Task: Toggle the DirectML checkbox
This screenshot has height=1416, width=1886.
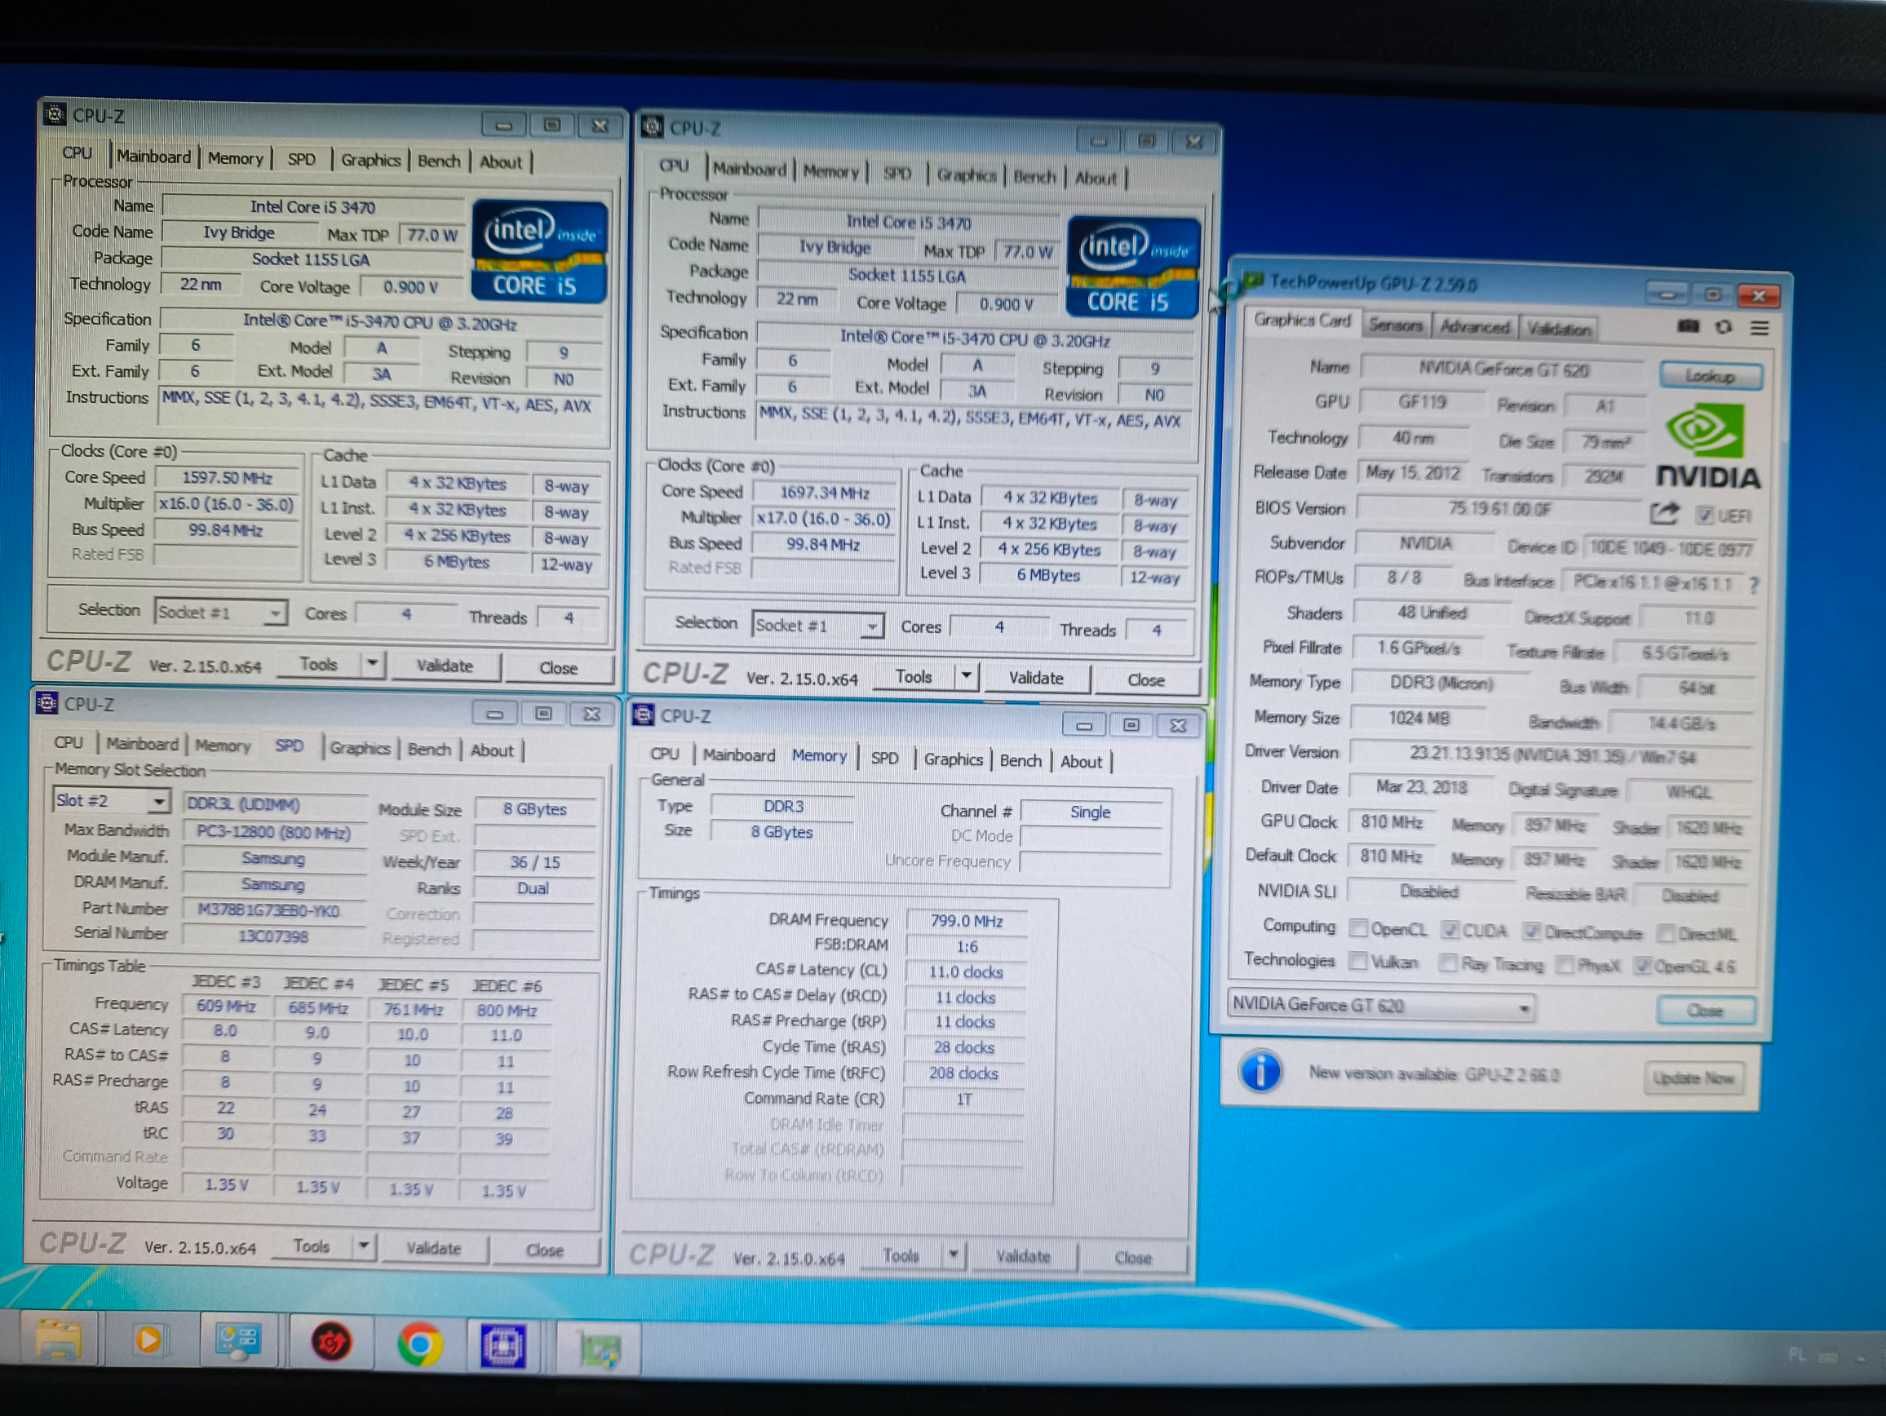Action: 1665,934
